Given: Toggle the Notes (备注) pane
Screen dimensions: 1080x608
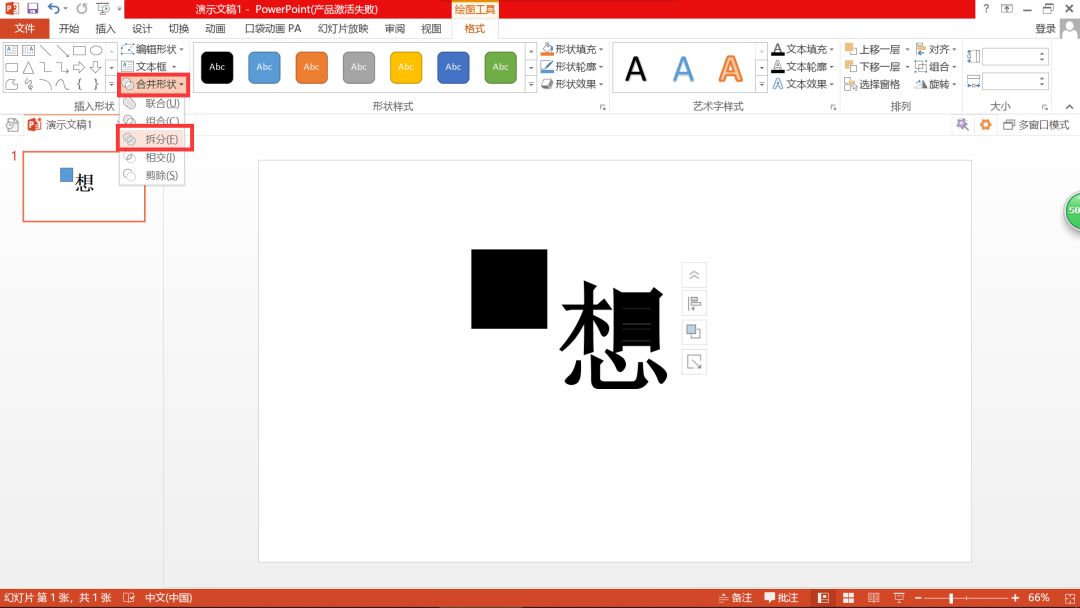Looking at the screenshot, I should coord(736,598).
